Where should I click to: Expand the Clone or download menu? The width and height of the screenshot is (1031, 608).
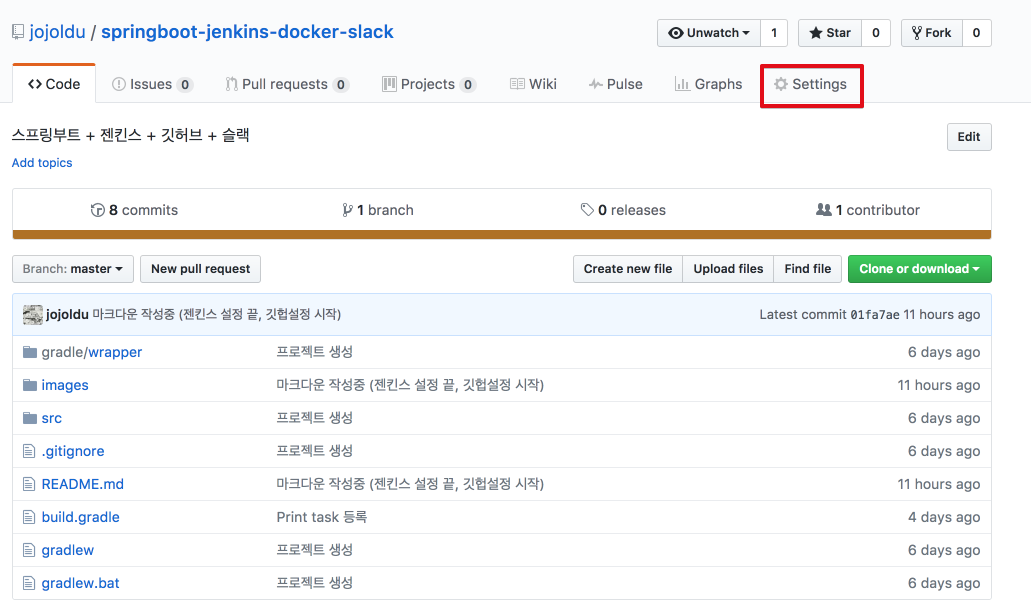(x=919, y=269)
